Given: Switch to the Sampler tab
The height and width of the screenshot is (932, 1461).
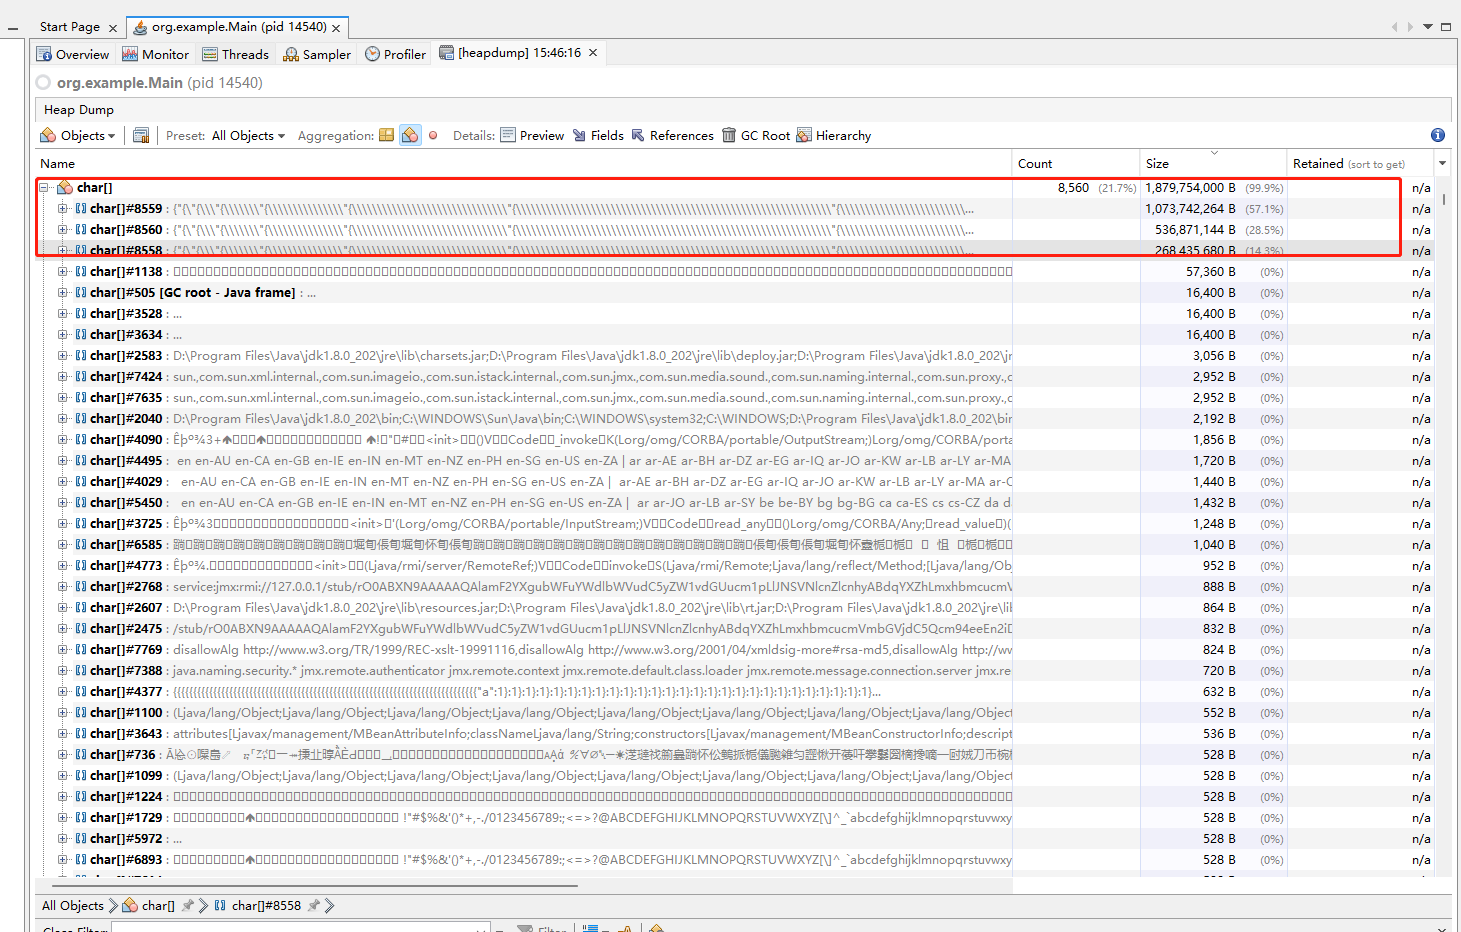Looking at the screenshot, I should tap(317, 54).
